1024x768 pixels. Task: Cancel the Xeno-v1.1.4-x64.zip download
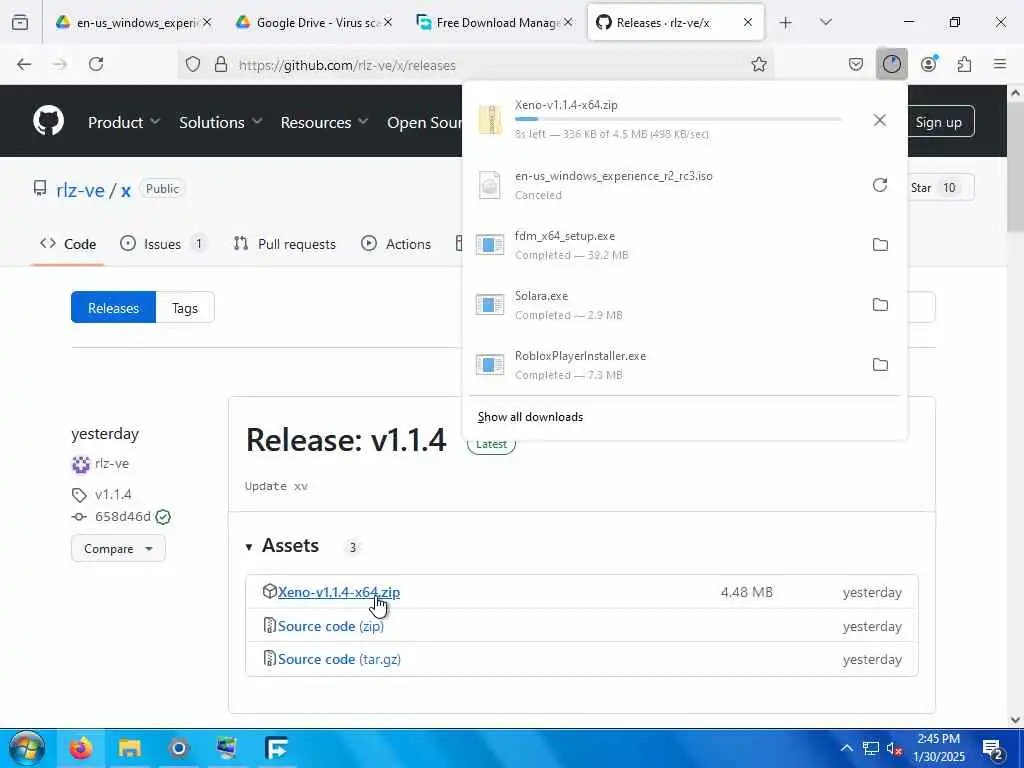880,120
